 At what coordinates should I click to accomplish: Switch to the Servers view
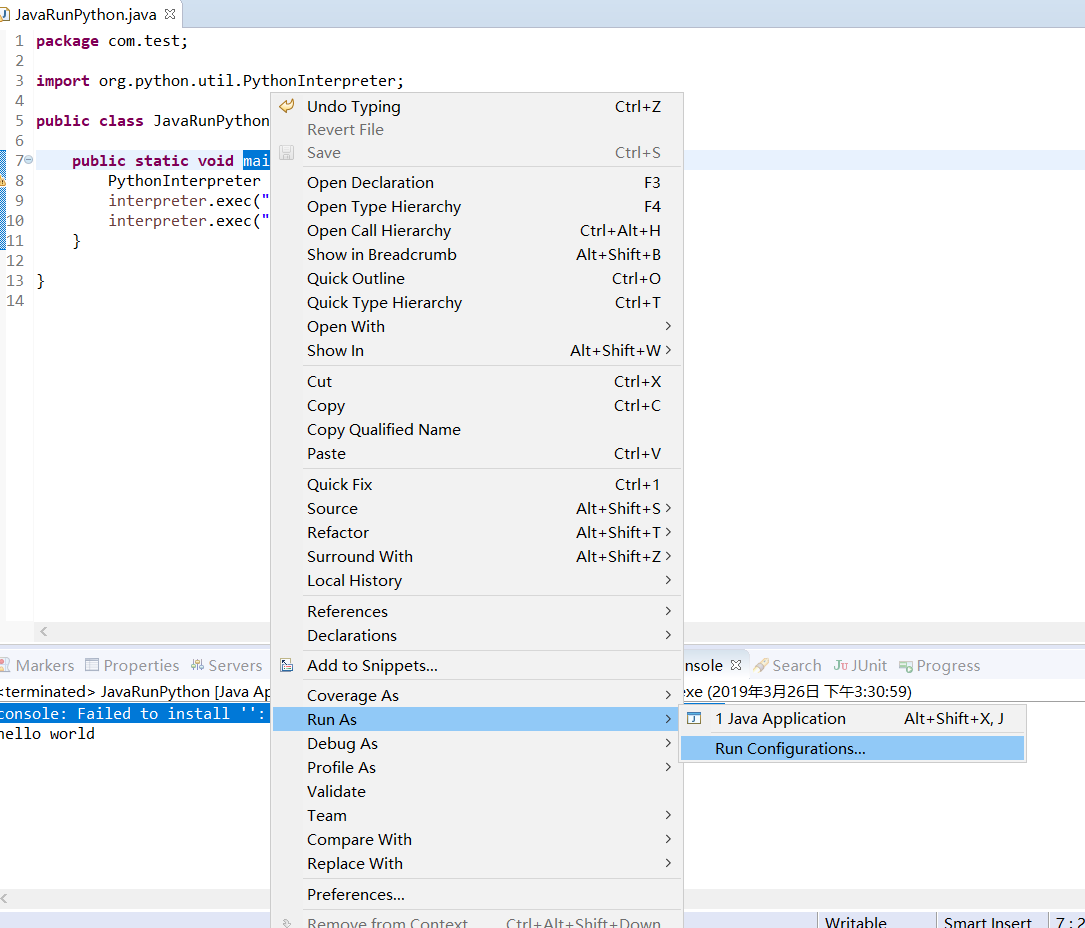pos(234,666)
